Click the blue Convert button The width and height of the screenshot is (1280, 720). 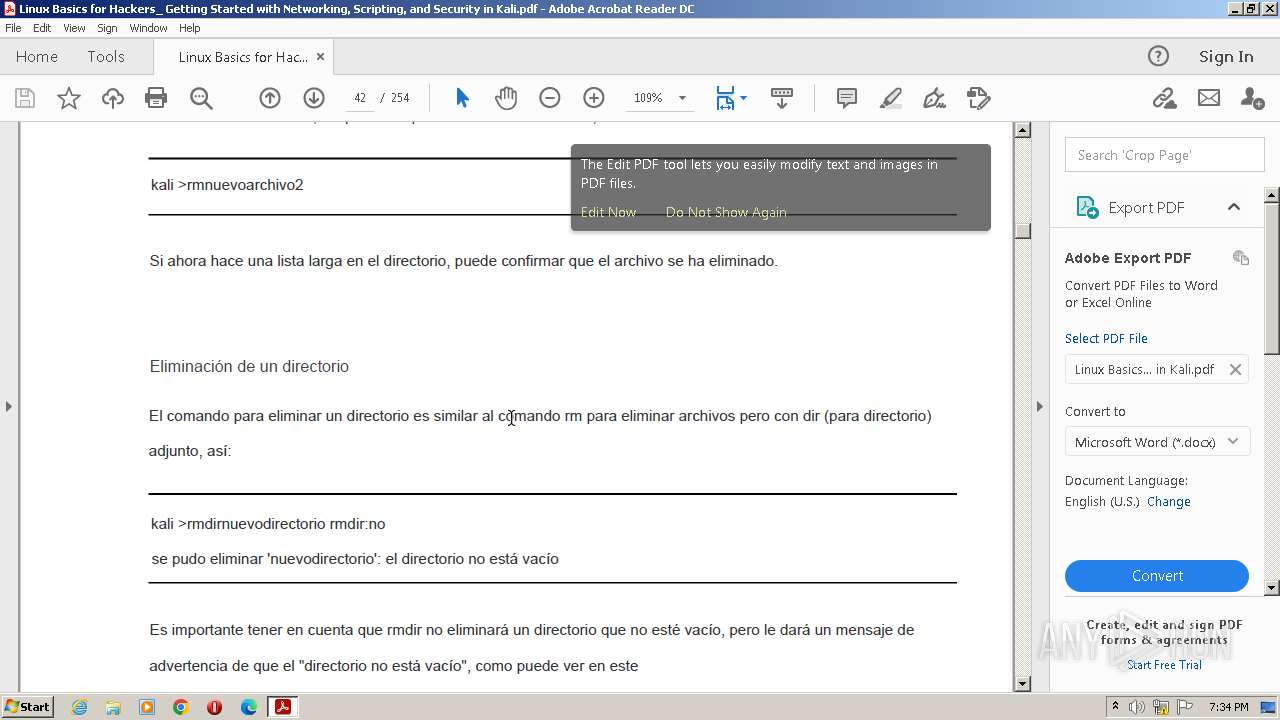point(1157,576)
